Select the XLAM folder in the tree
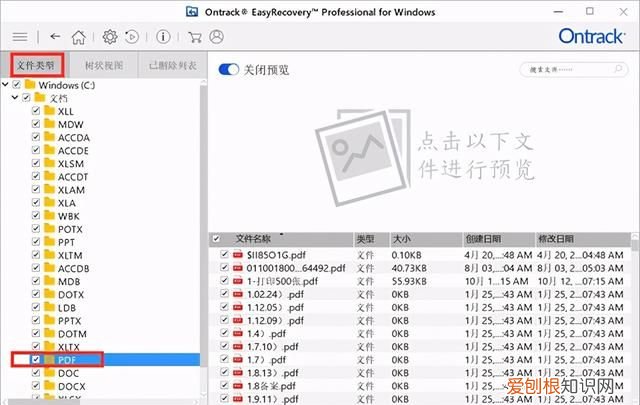The height and width of the screenshot is (405, 640). point(71,189)
